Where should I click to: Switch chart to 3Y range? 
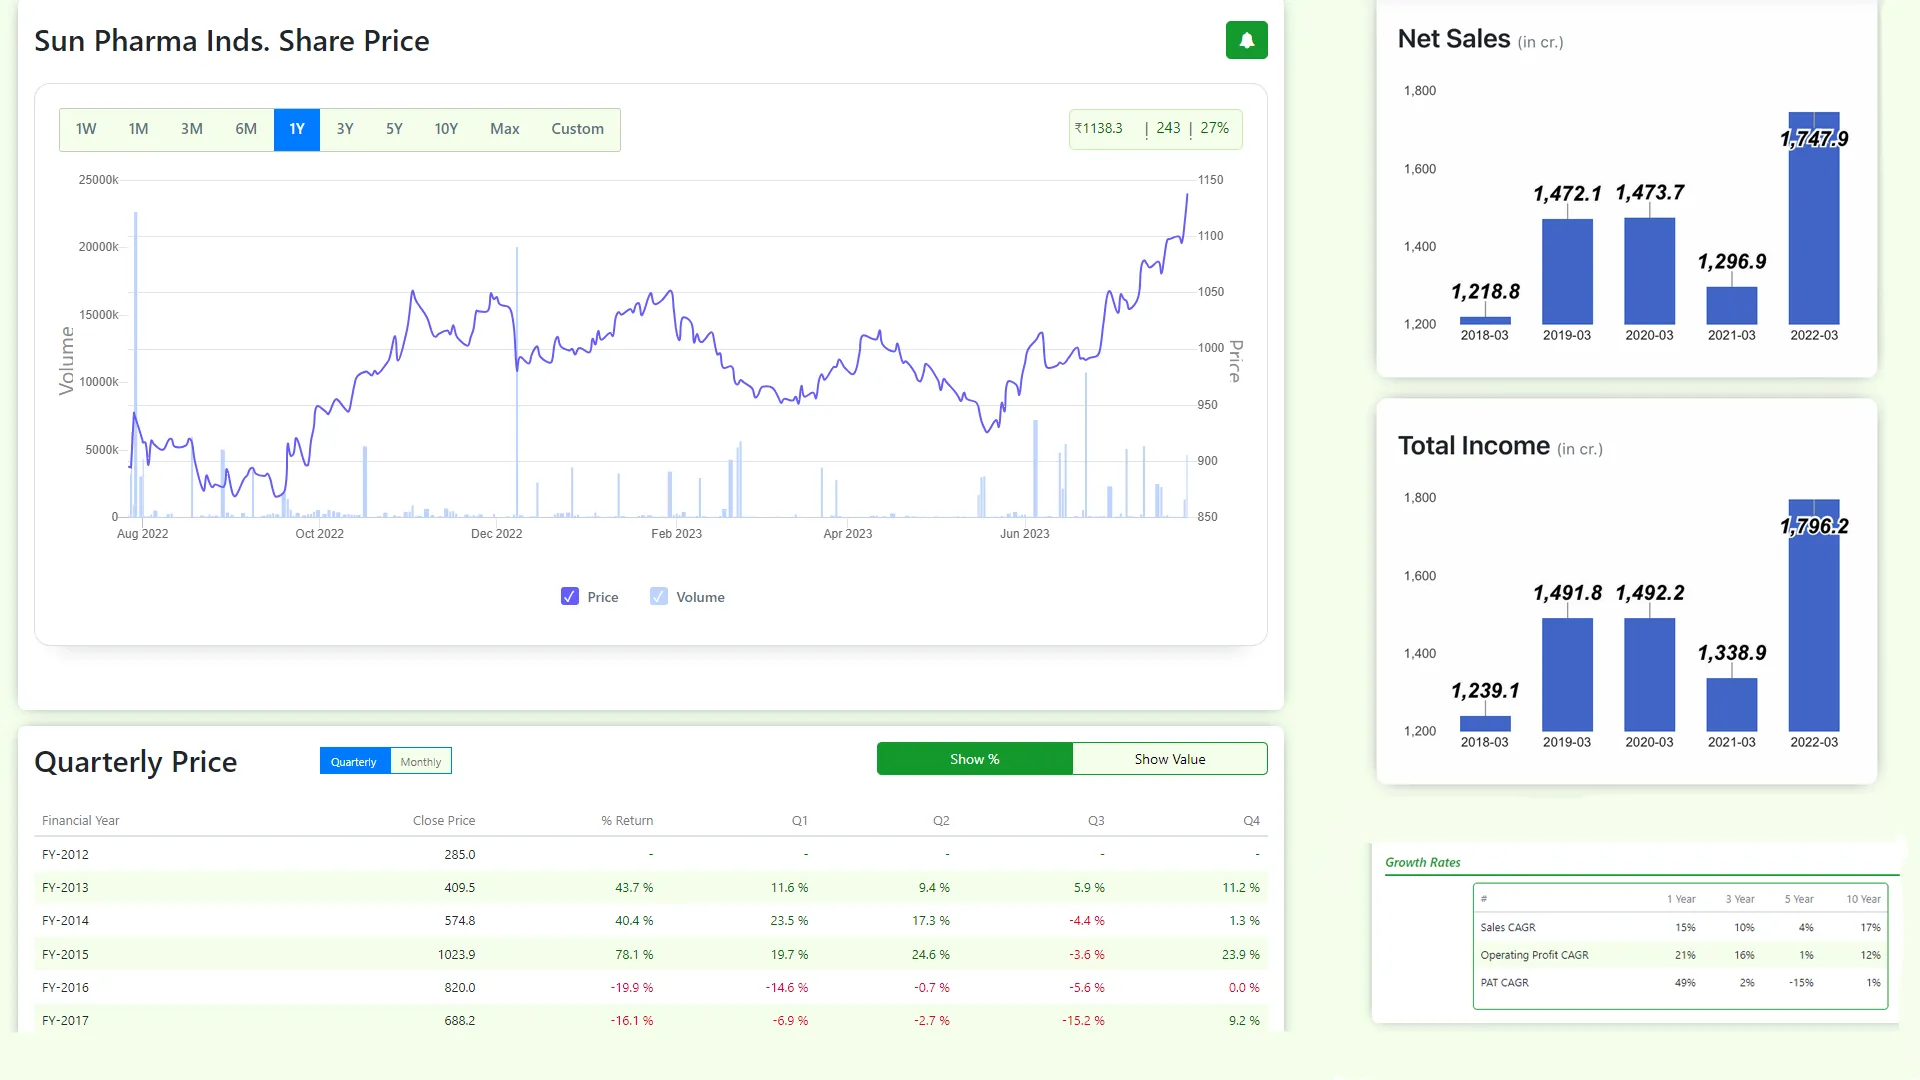345,129
